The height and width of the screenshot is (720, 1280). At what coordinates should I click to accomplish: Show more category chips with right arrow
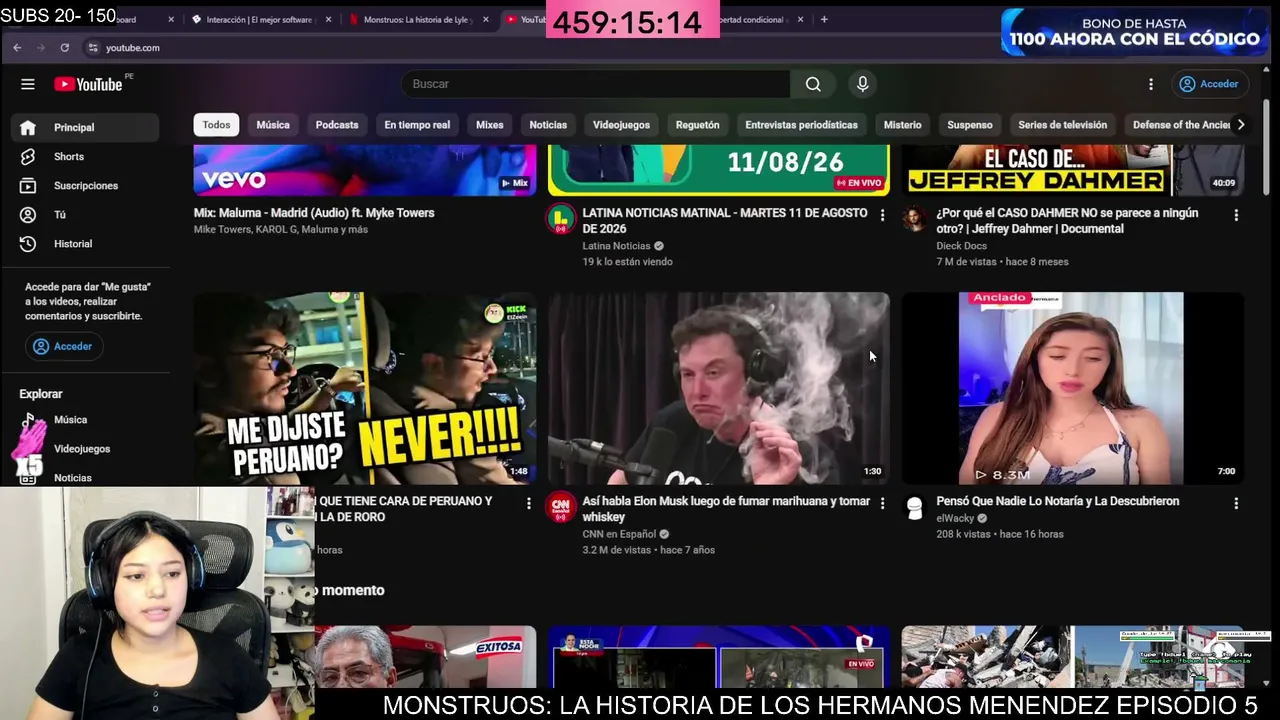tap(1241, 125)
